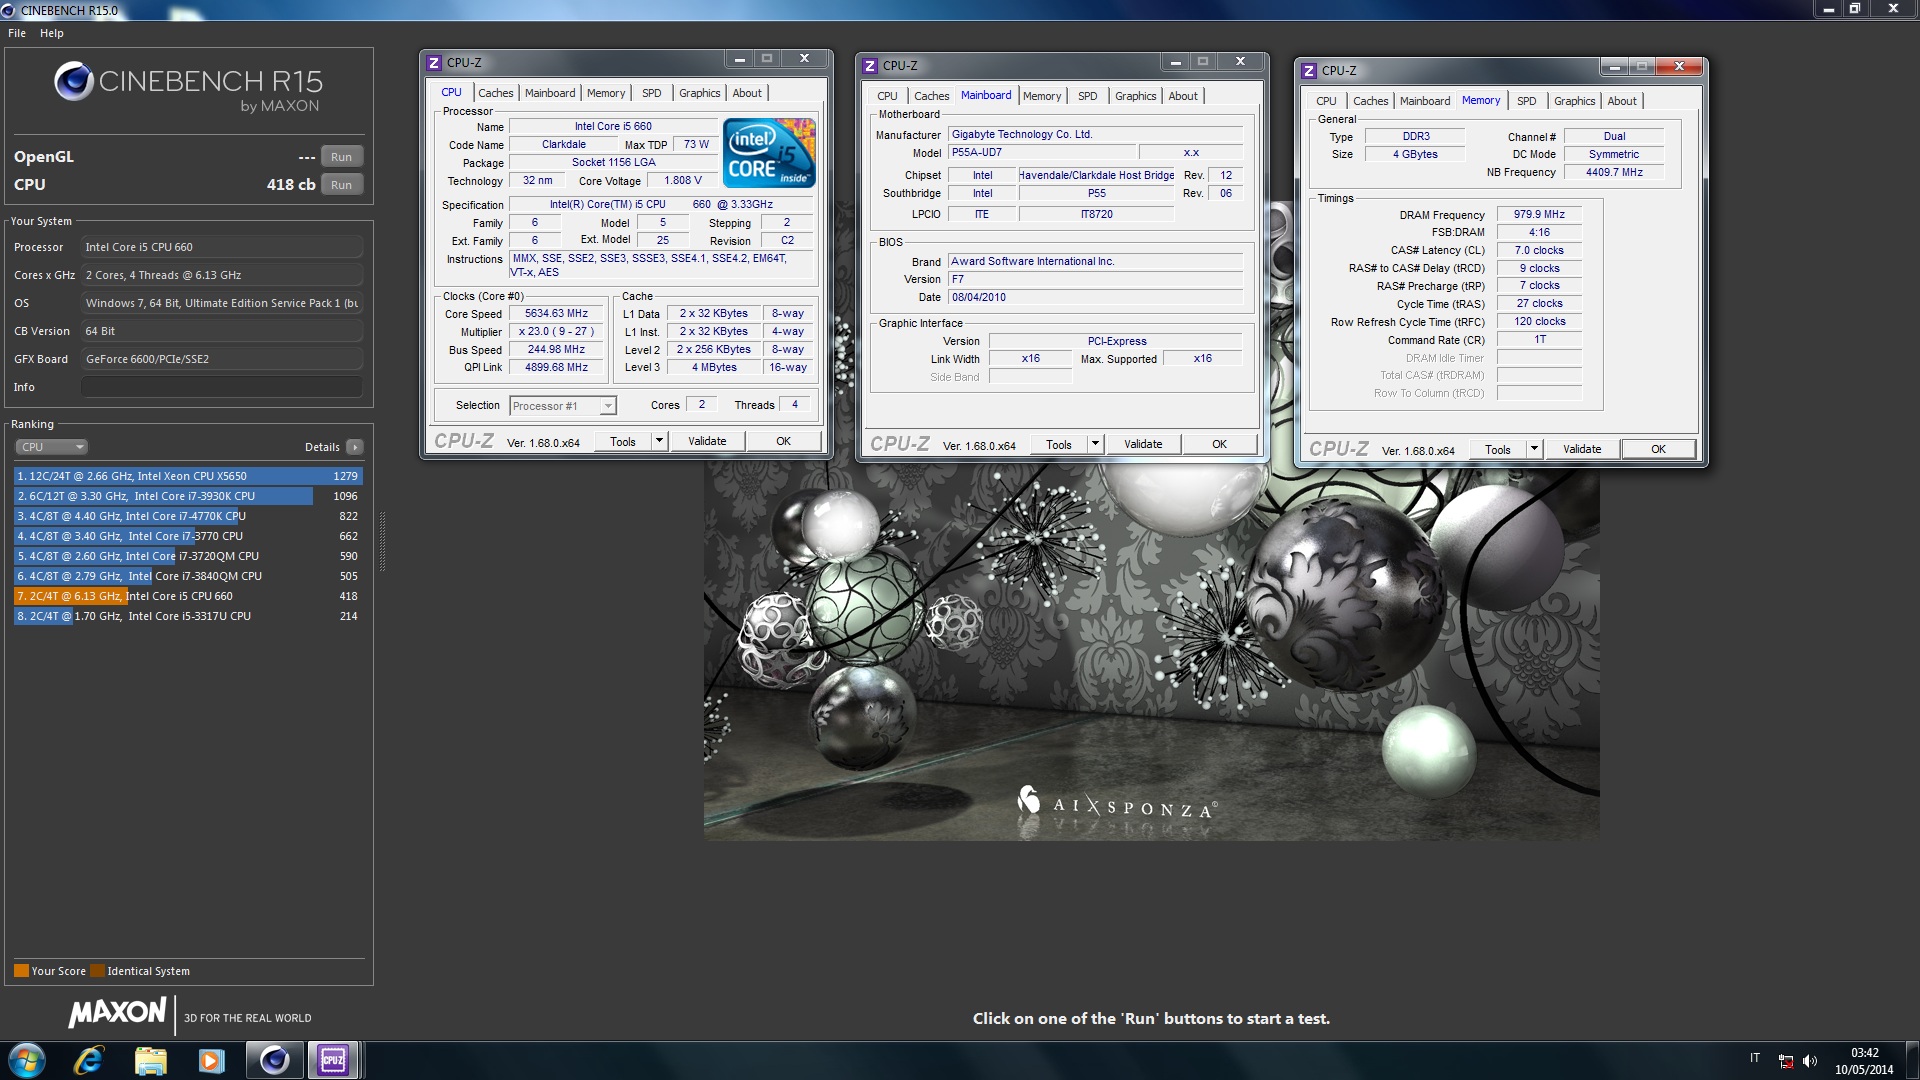Switch to Cinebench taskbar icon

(273, 1060)
